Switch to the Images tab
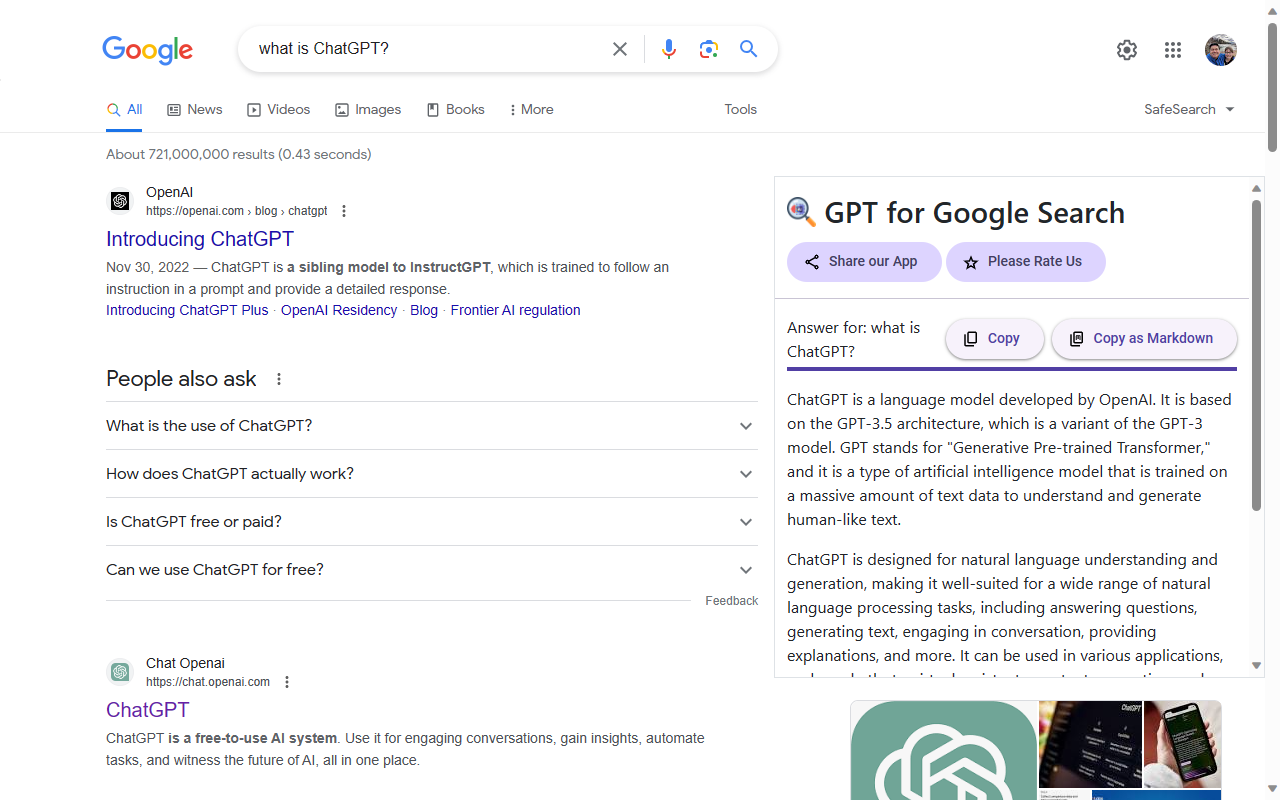1280x800 pixels. (x=368, y=109)
